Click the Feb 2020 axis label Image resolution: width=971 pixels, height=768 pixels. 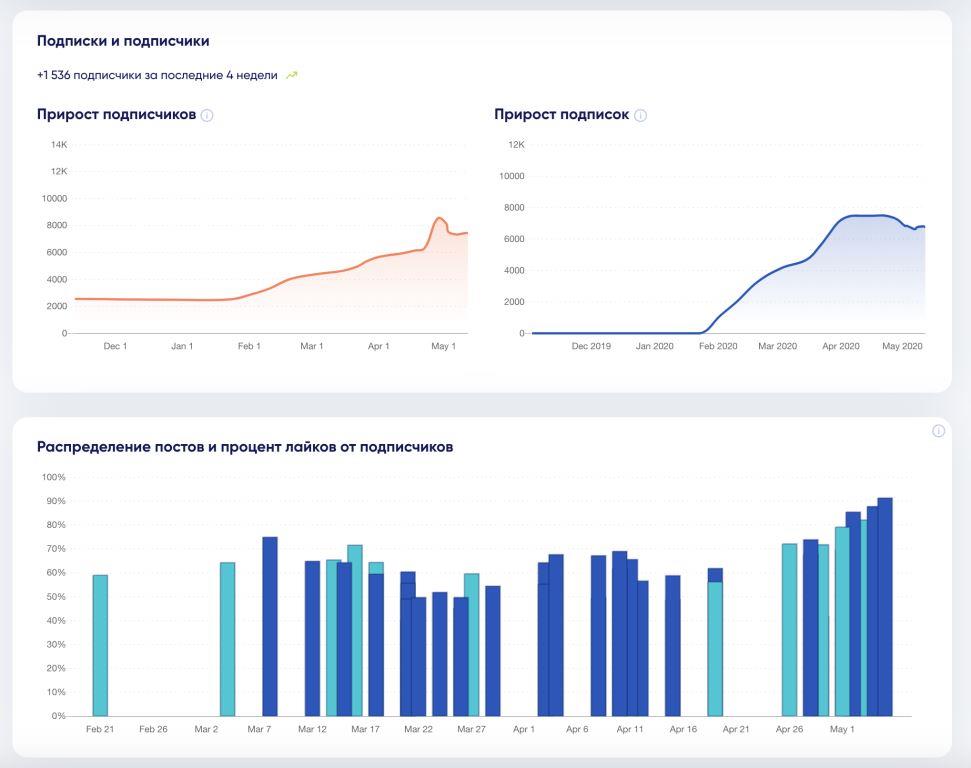tap(718, 346)
